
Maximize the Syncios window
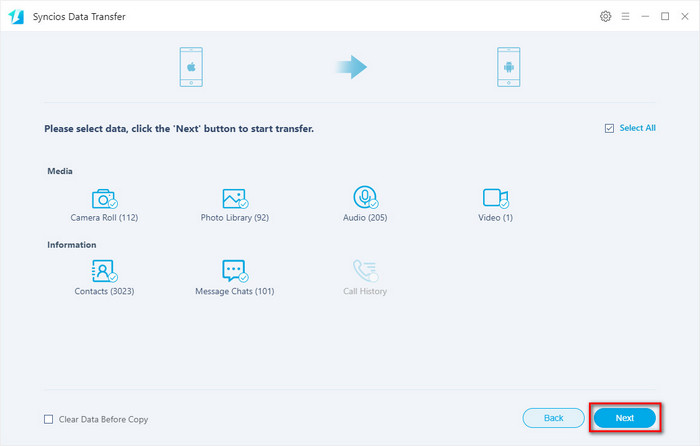click(x=665, y=17)
